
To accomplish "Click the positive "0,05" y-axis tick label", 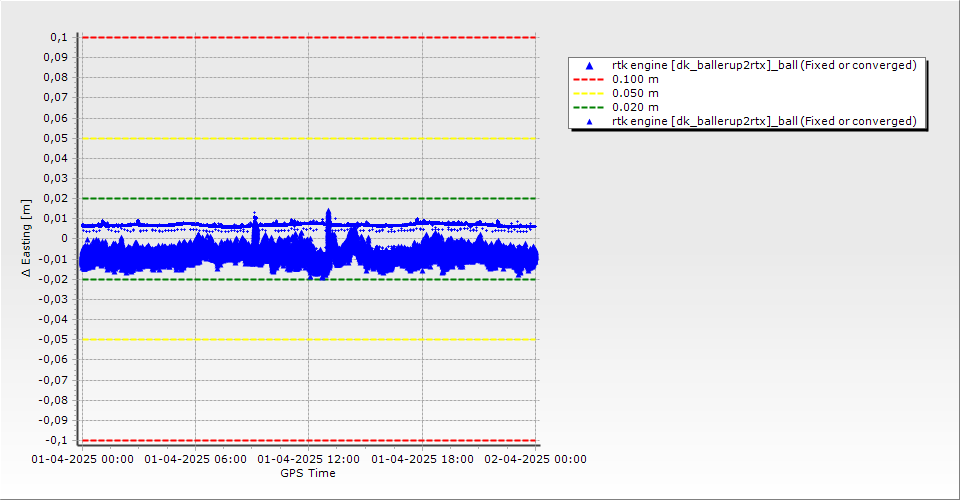I will pos(56,138).
